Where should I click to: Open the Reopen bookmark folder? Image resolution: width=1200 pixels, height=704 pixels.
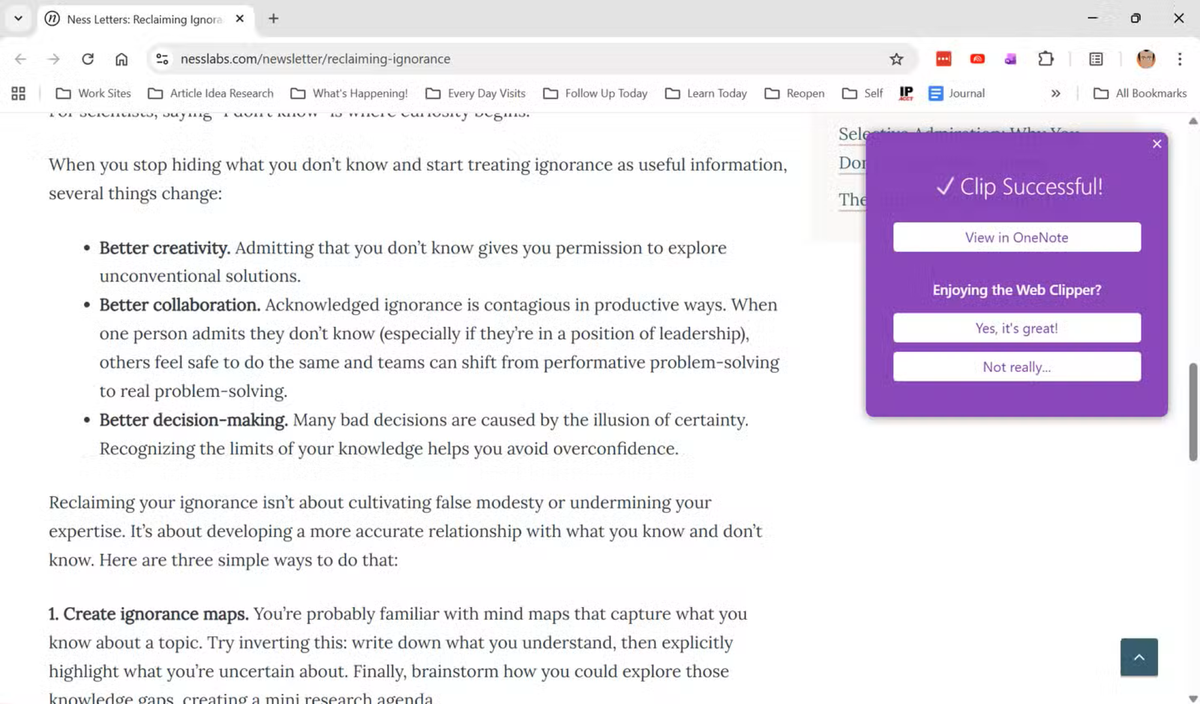[x=794, y=93]
